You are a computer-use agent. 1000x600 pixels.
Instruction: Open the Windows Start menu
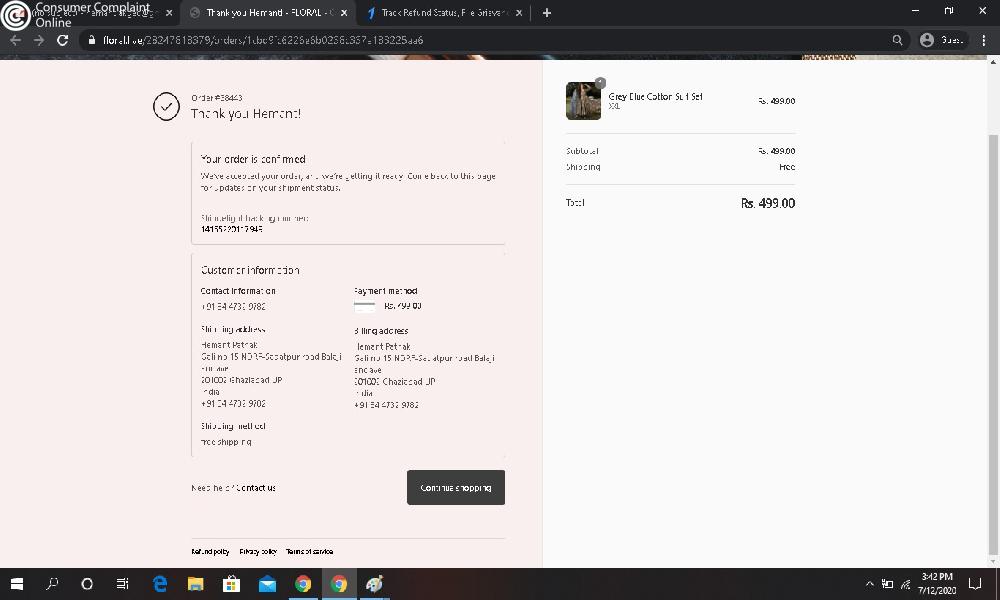click(x=17, y=584)
